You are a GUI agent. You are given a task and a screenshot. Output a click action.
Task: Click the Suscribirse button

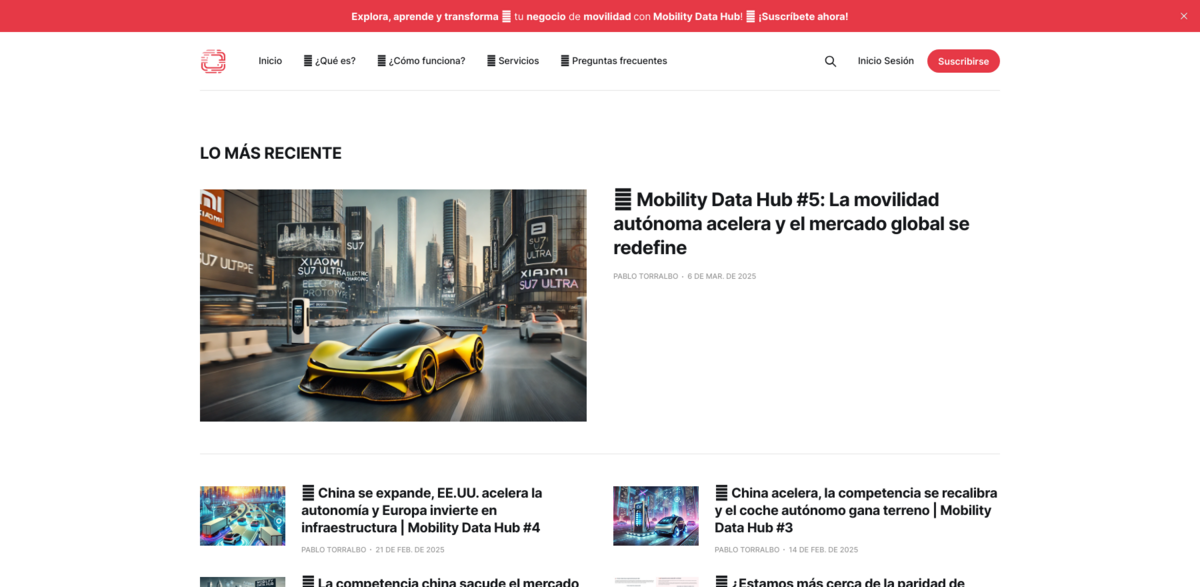[x=963, y=61]
